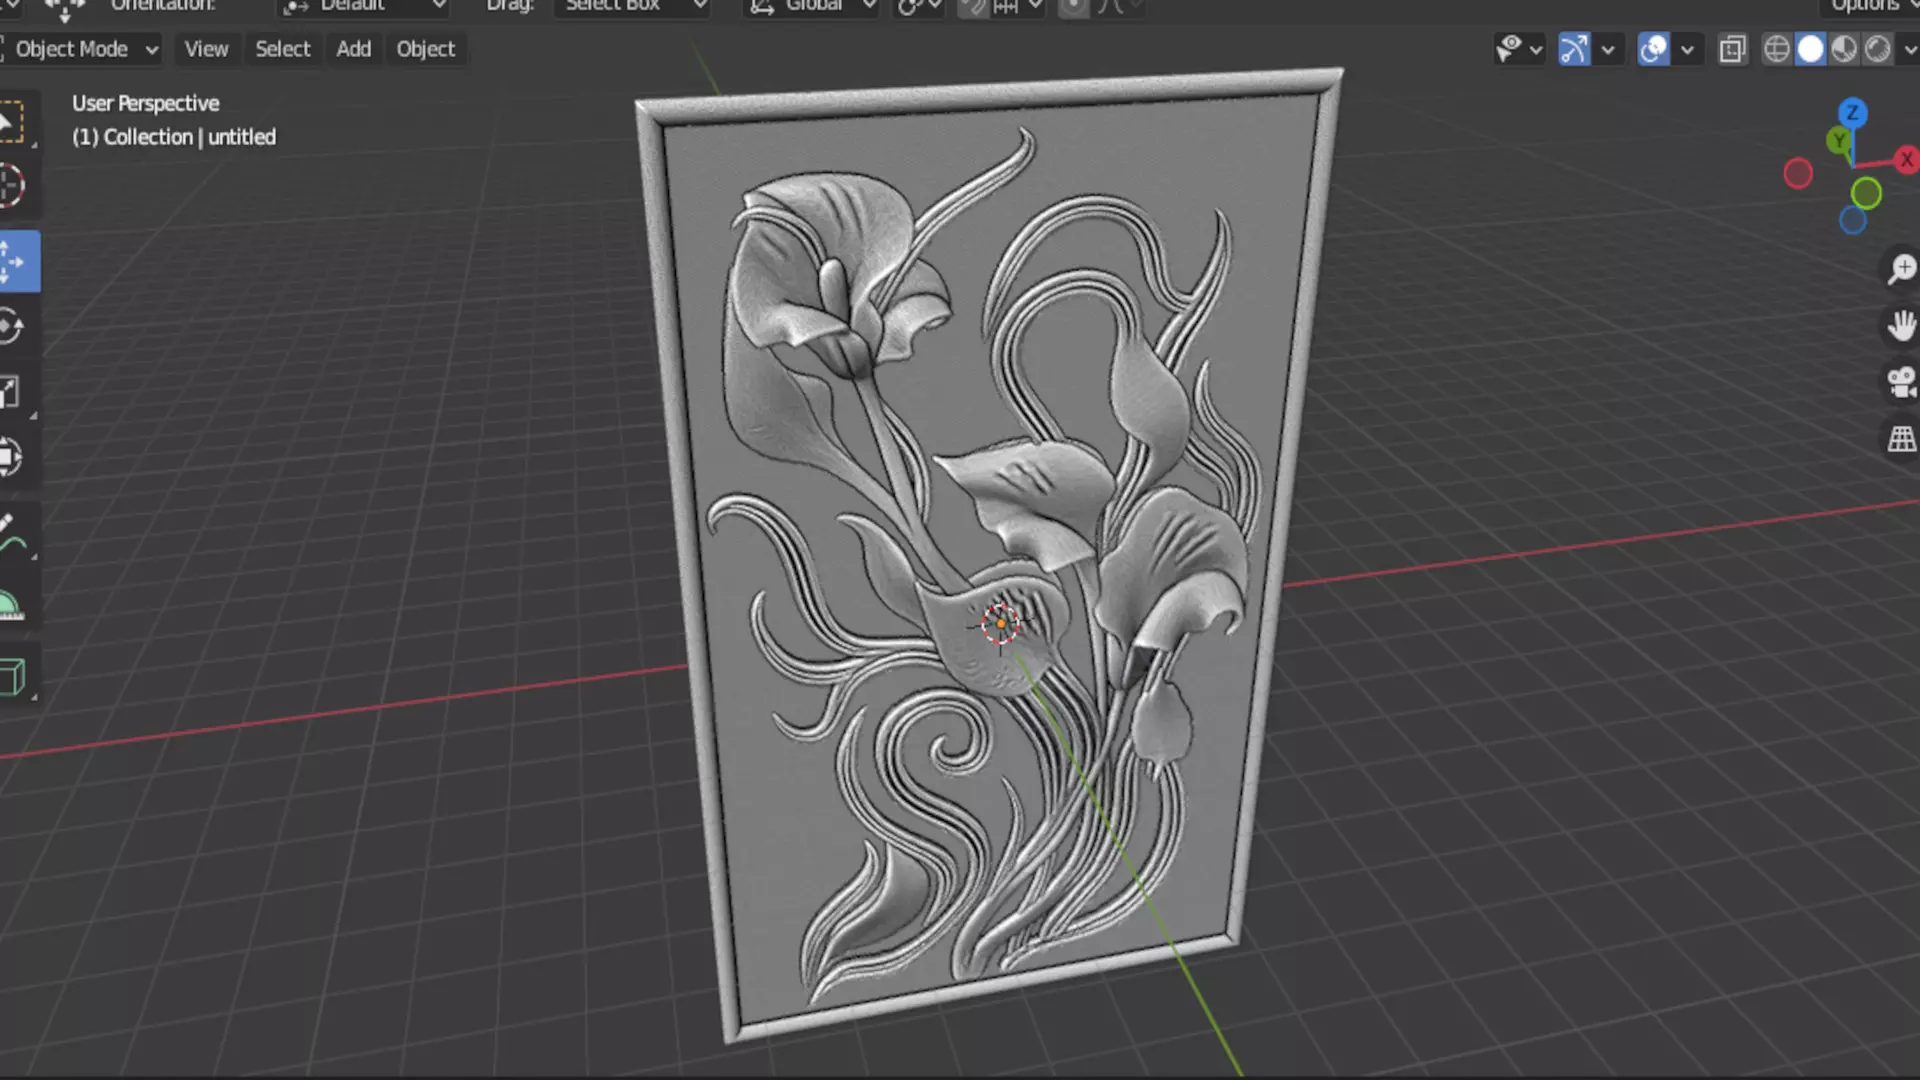The height and width of the screenshot is (1080, 1920).
Task: Open the Select menu
Action: click(283, 49)
